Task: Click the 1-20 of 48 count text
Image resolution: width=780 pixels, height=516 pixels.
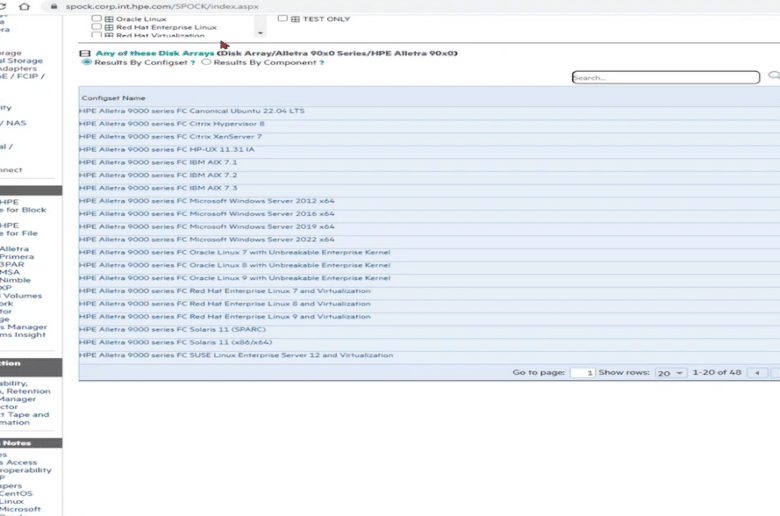Action: pyautogui.click(x=717, y=373)
